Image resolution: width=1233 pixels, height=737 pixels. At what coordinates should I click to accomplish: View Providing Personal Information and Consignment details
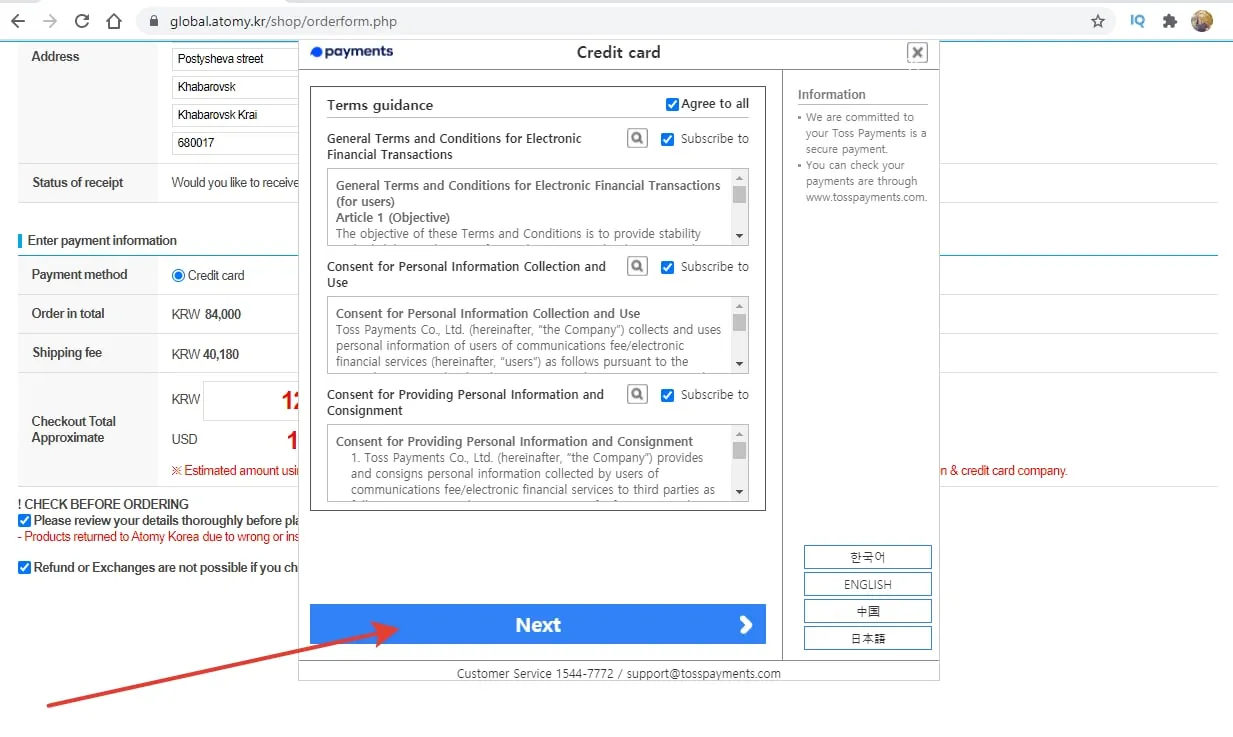point(637,394)
